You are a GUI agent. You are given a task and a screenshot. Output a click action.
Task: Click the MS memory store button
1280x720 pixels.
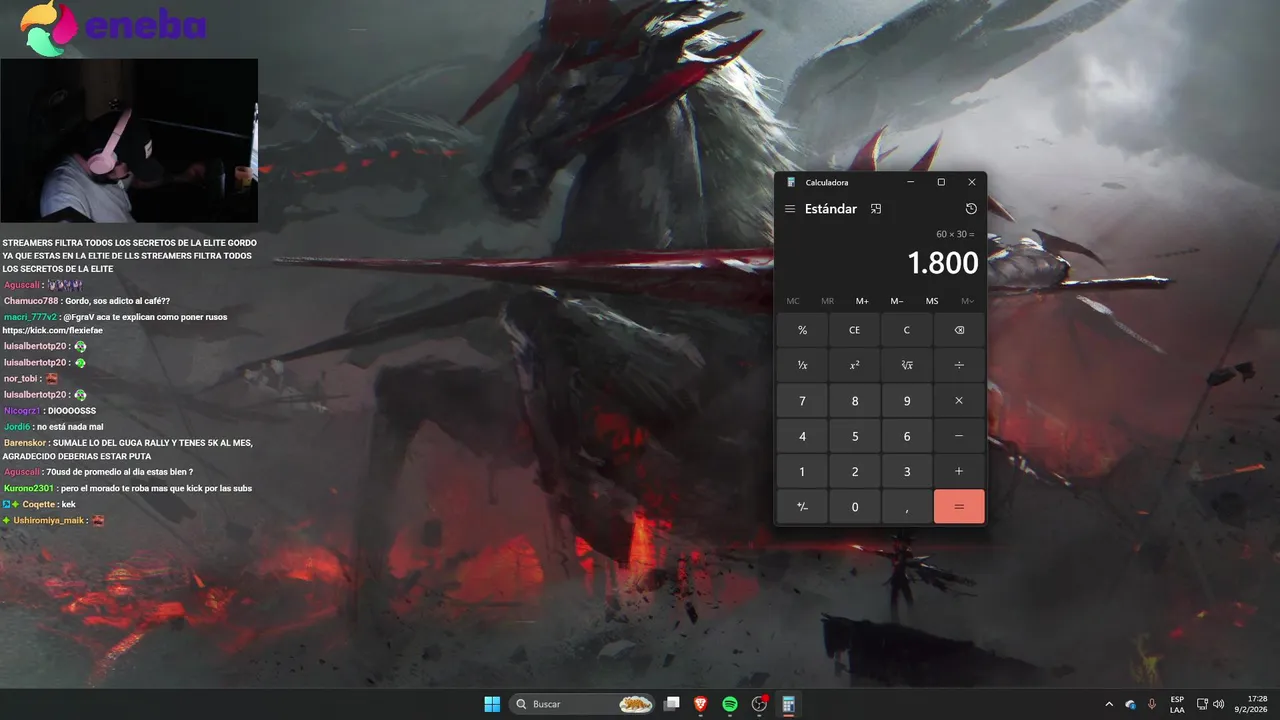pyautogui.click(x=932, y=301)
